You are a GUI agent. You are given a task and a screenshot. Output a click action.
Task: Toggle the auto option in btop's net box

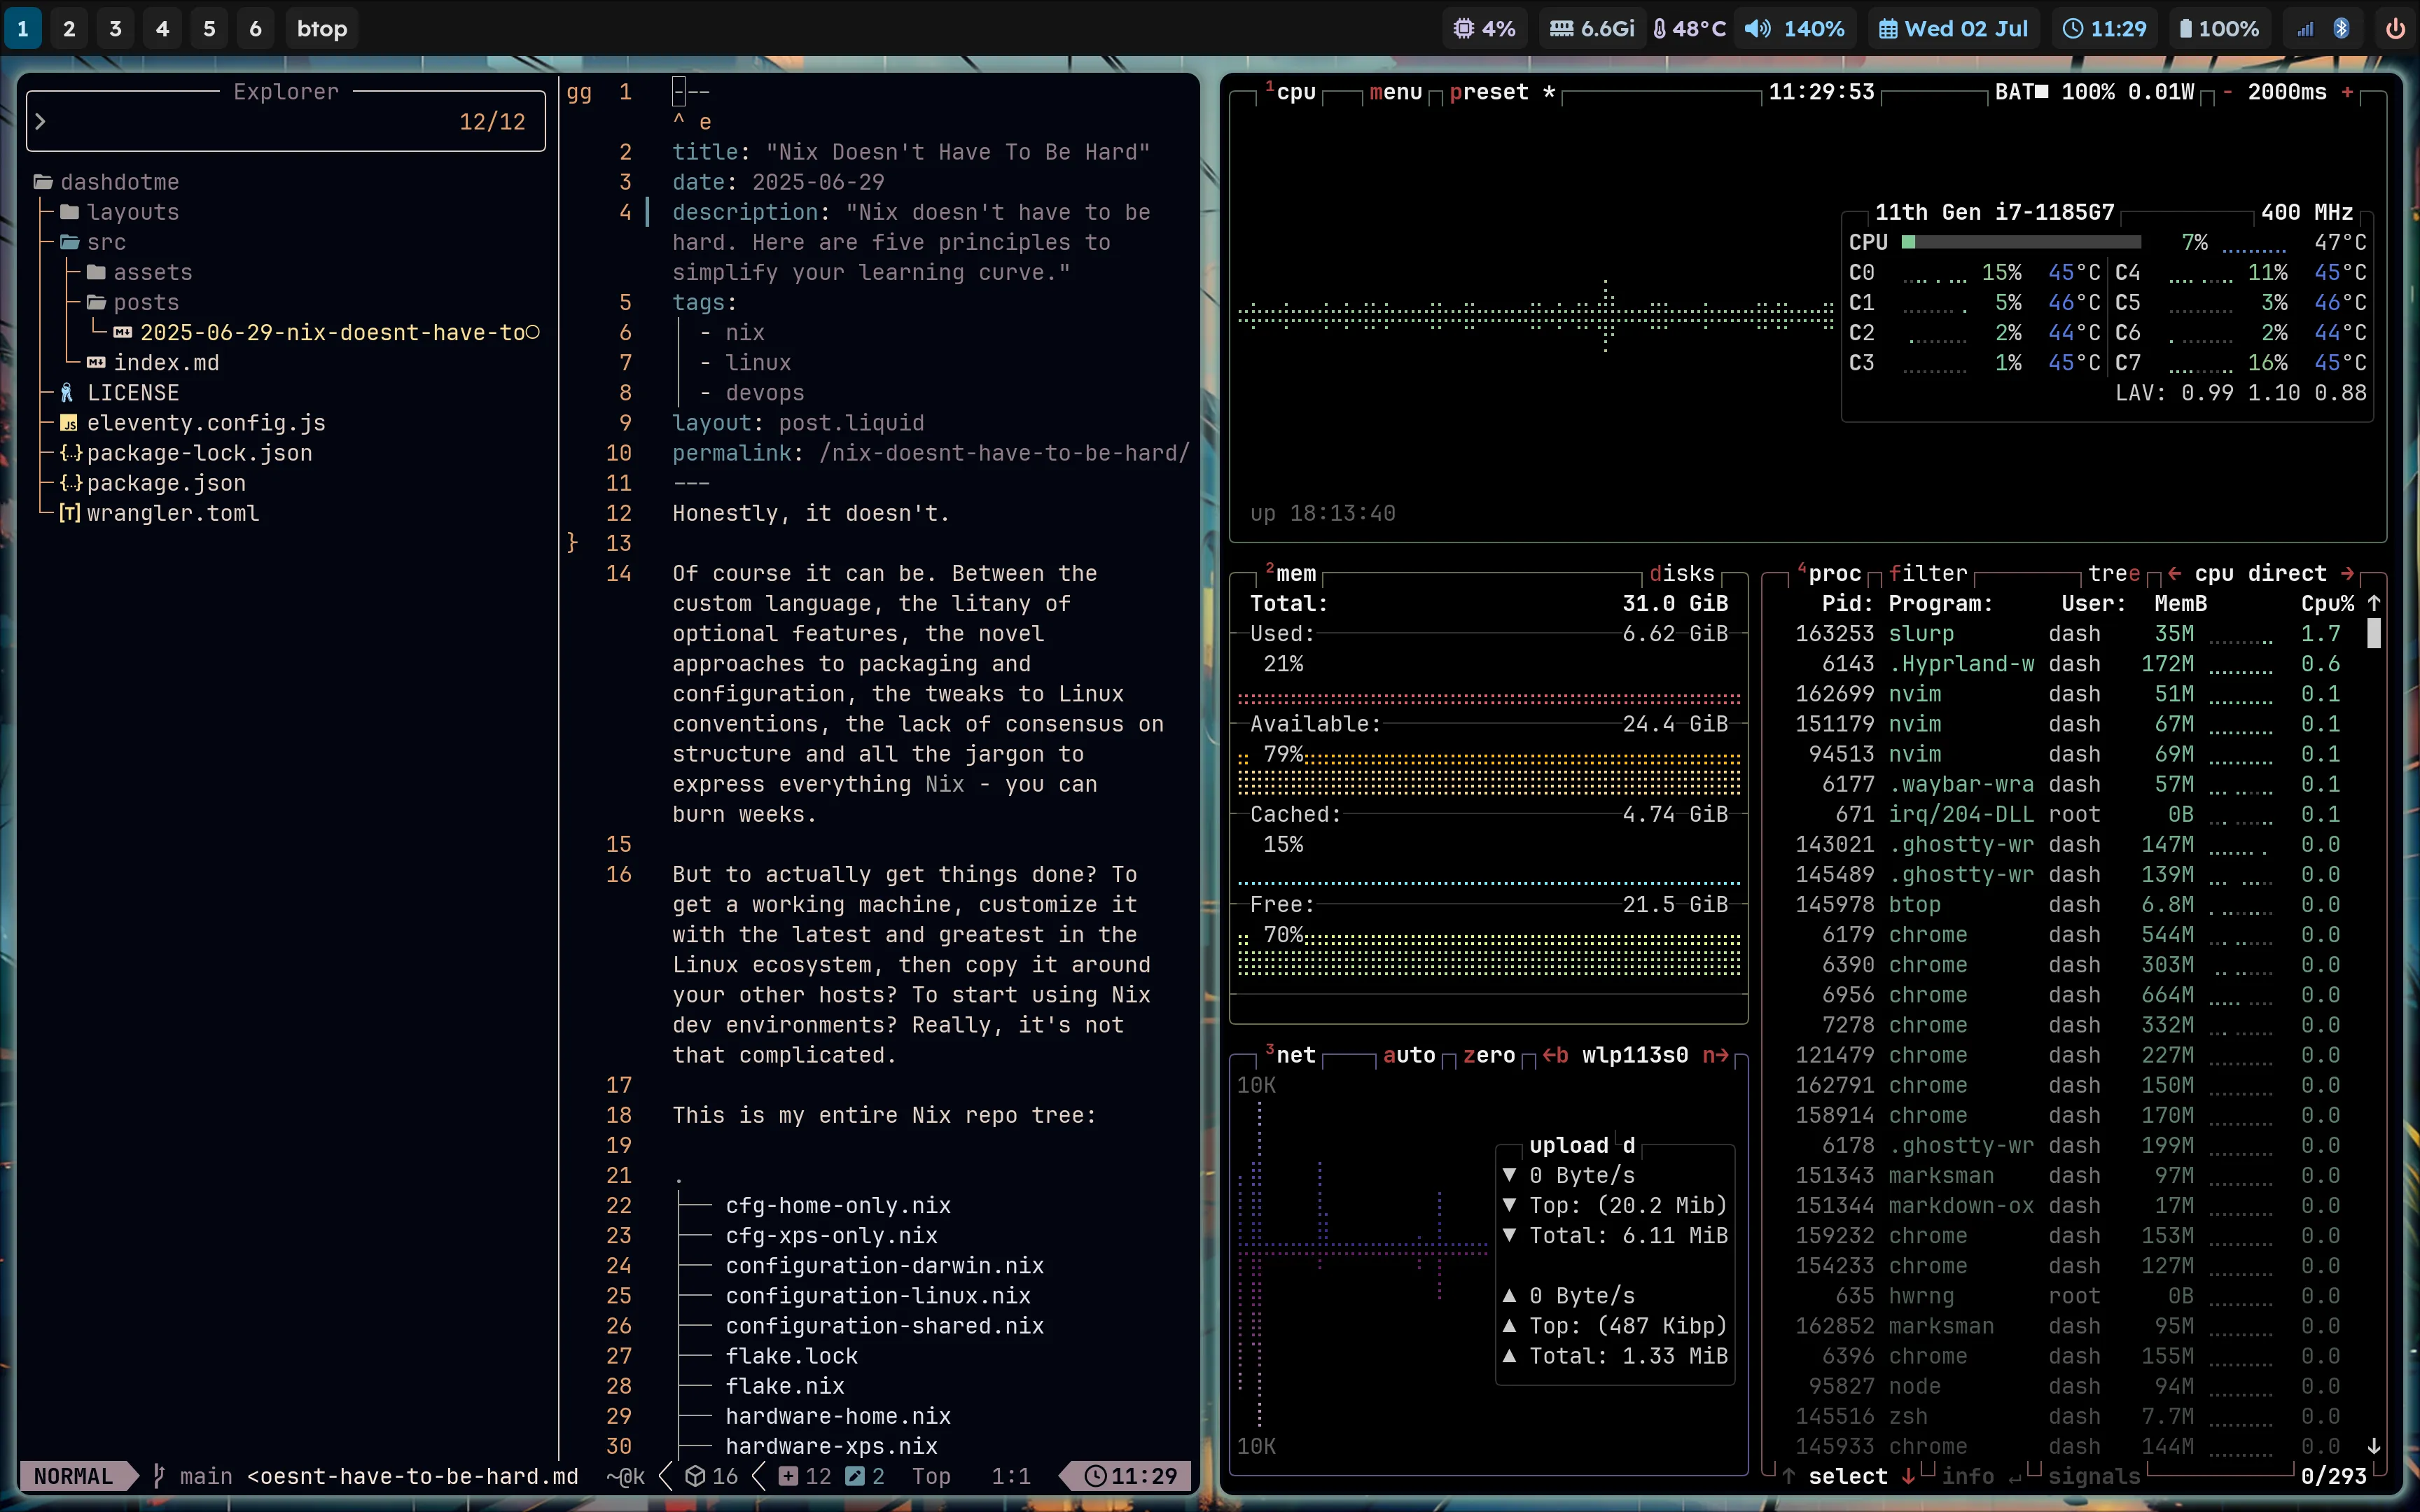[1409, 1055]
